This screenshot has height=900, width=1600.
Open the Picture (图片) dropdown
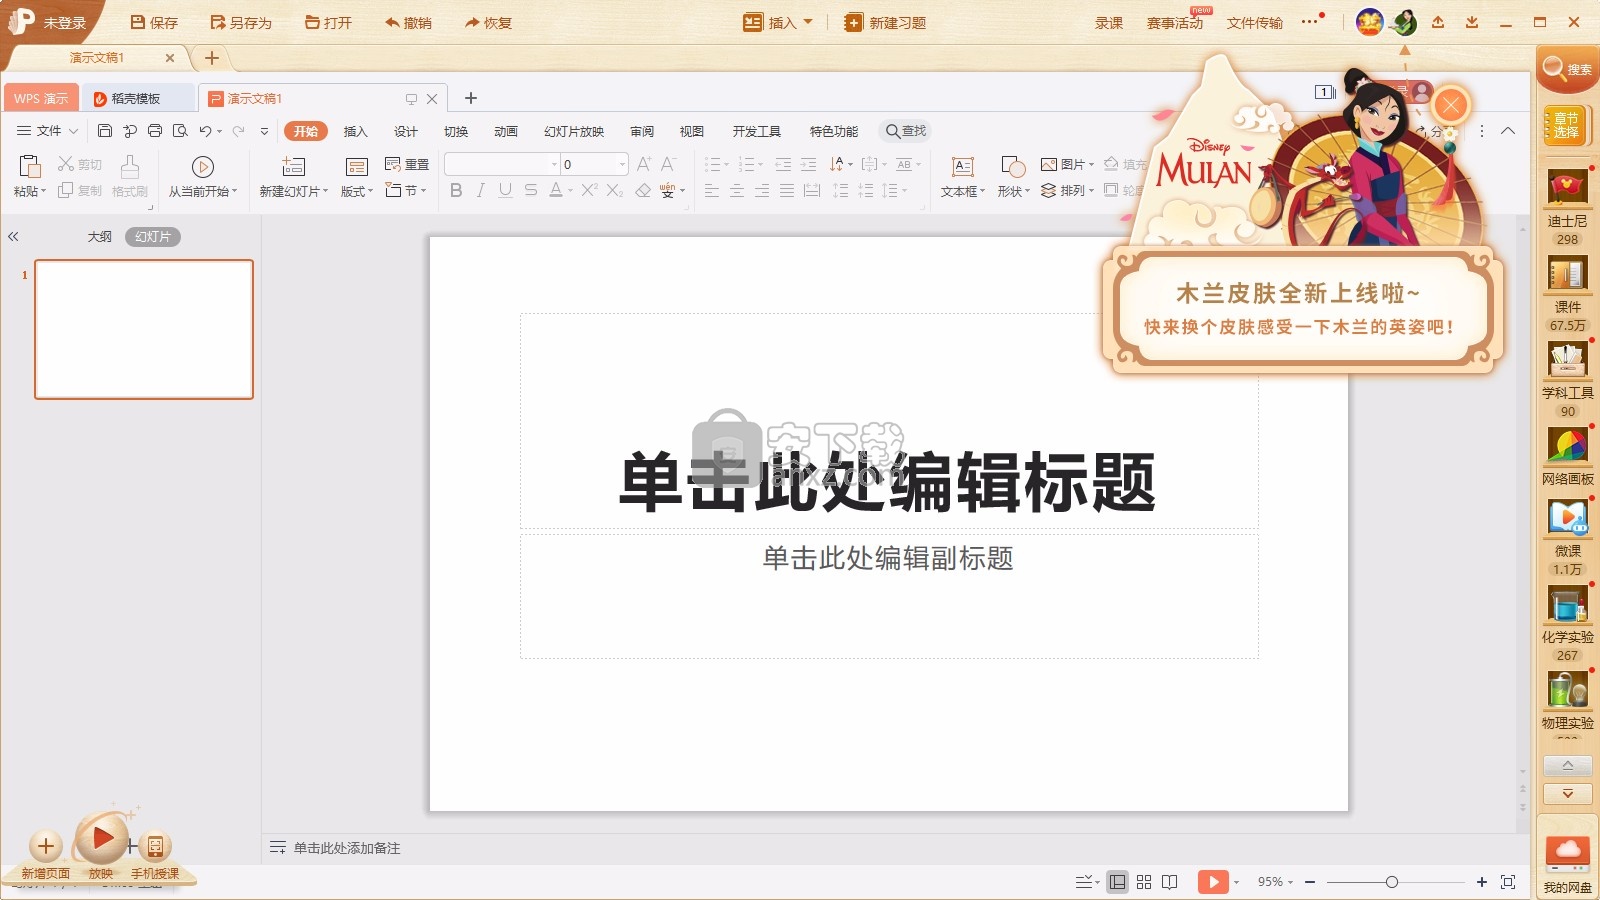[x=1067, y=164]
